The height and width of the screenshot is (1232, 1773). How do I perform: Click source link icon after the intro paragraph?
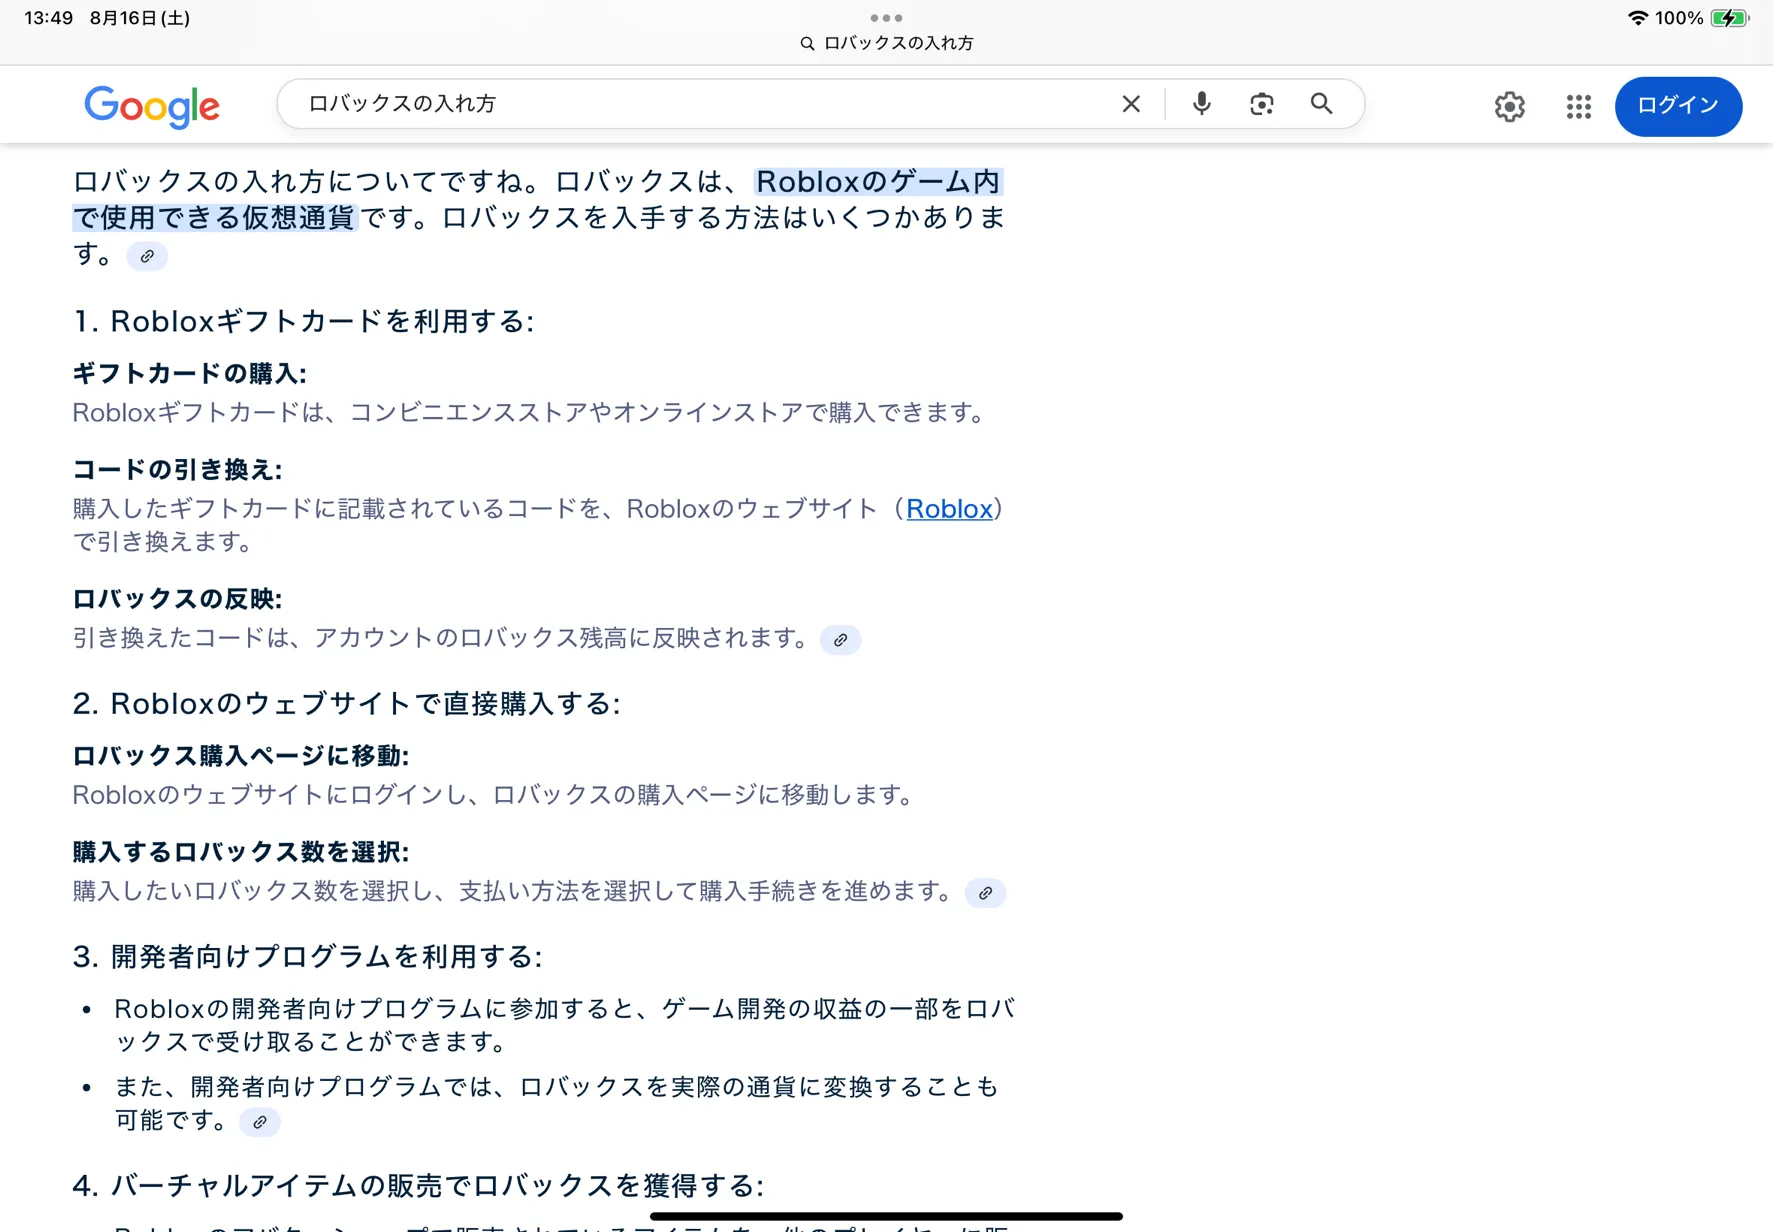(147, 256)
